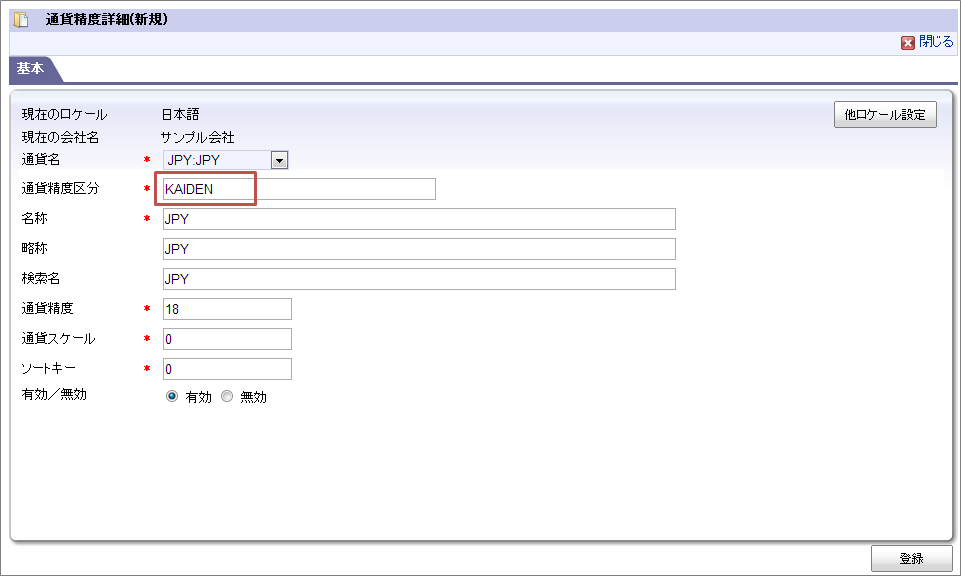Select the 無効 radio button
Viewport: 961px width, 576px height.
[227, 396]
